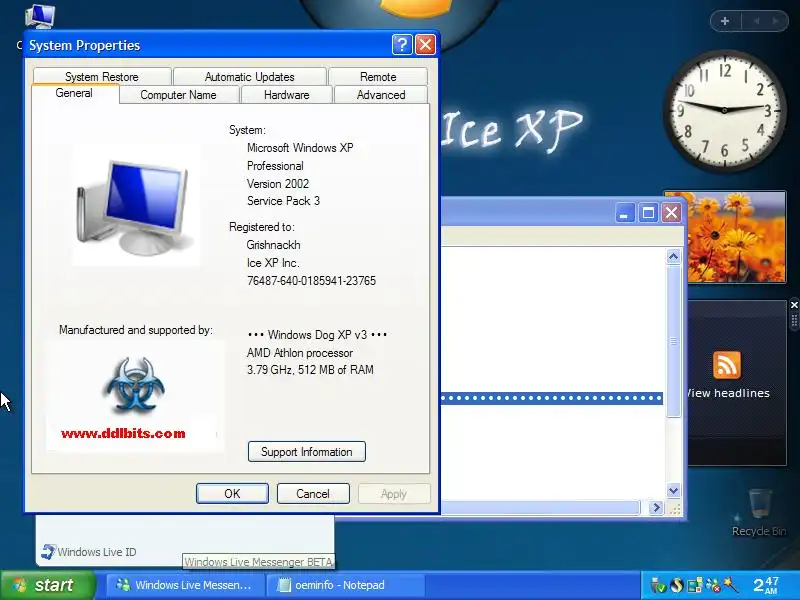The width and height of the screenshot is (800, 600).
Task: Switch to the Automatic Updates tab
Action: coord(249,77)
